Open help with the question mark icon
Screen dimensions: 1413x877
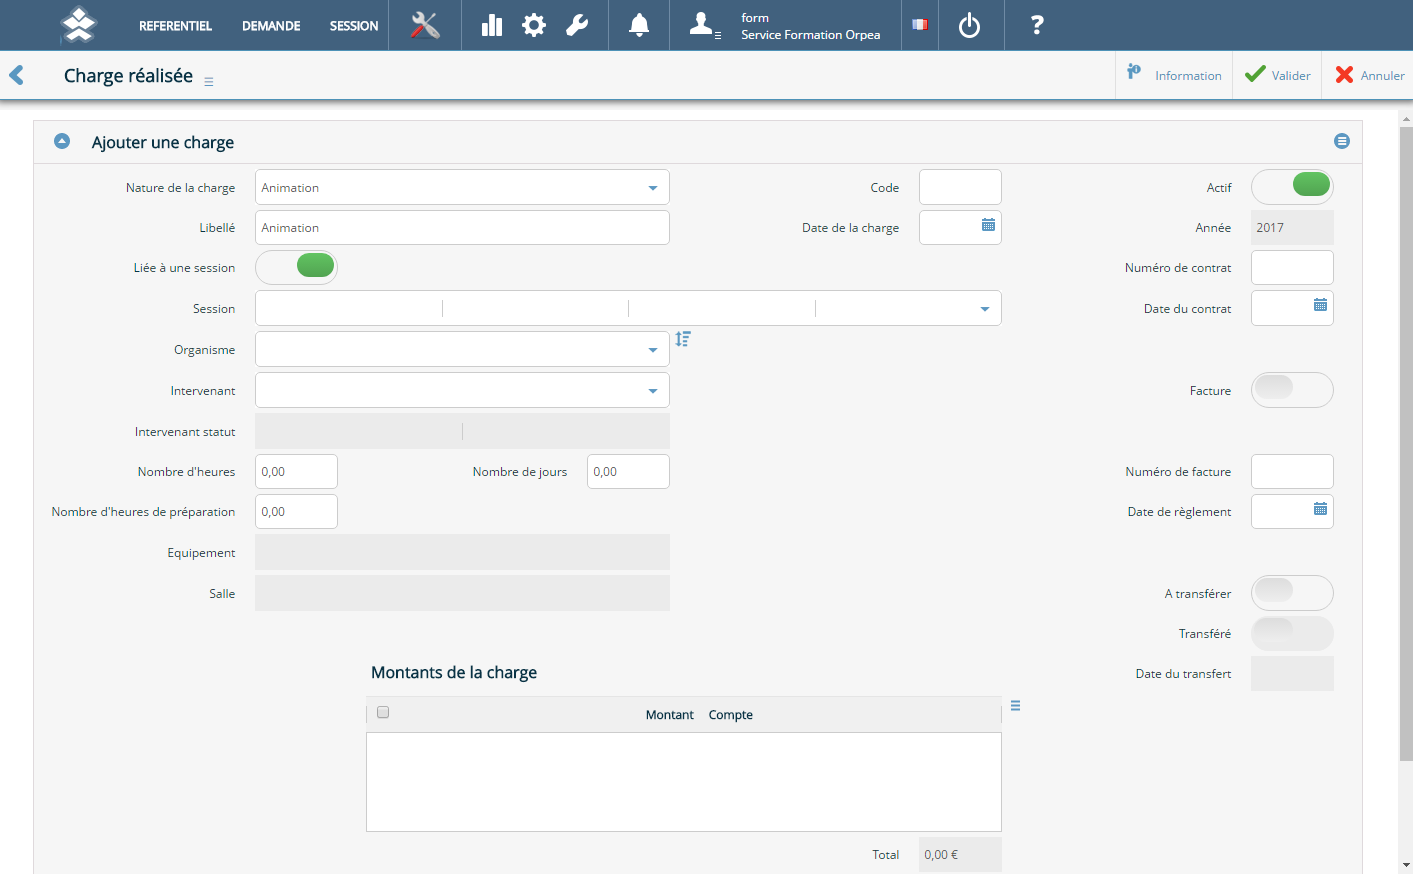(x=1037, y=25)
